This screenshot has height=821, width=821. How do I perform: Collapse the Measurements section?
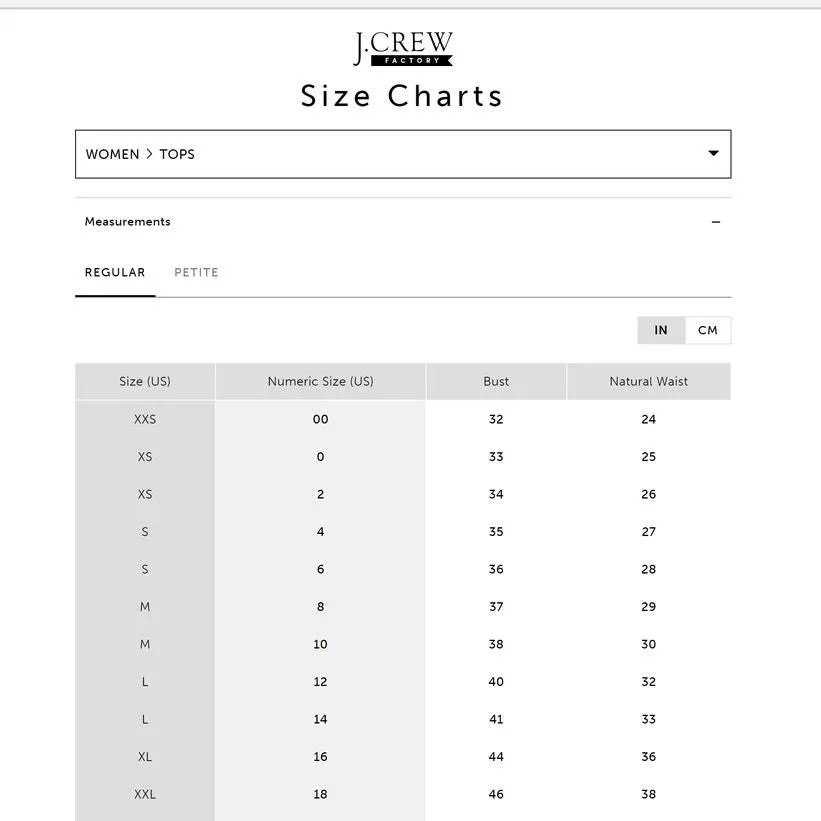point(403,221)
